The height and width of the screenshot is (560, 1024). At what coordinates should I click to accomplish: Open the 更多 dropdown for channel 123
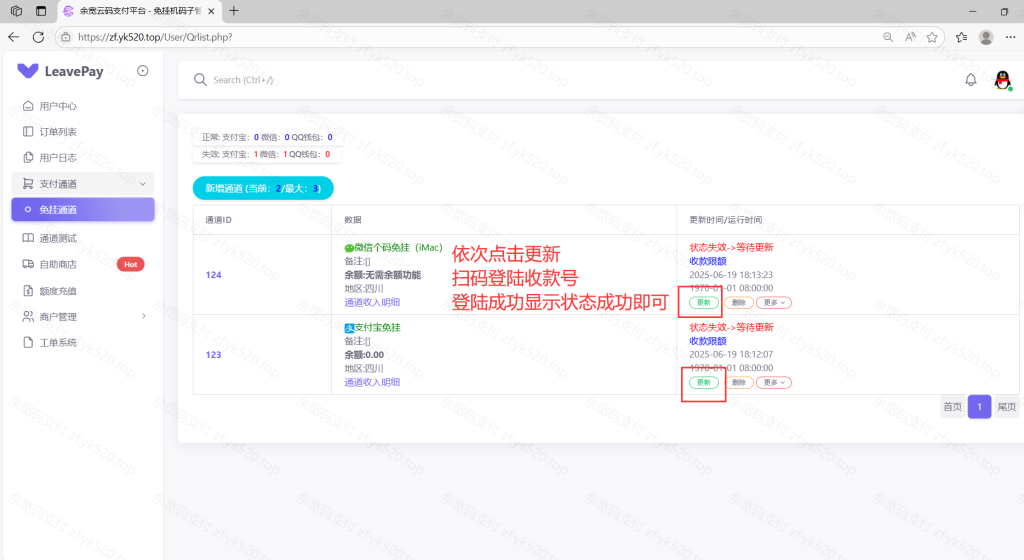[774, 382]
